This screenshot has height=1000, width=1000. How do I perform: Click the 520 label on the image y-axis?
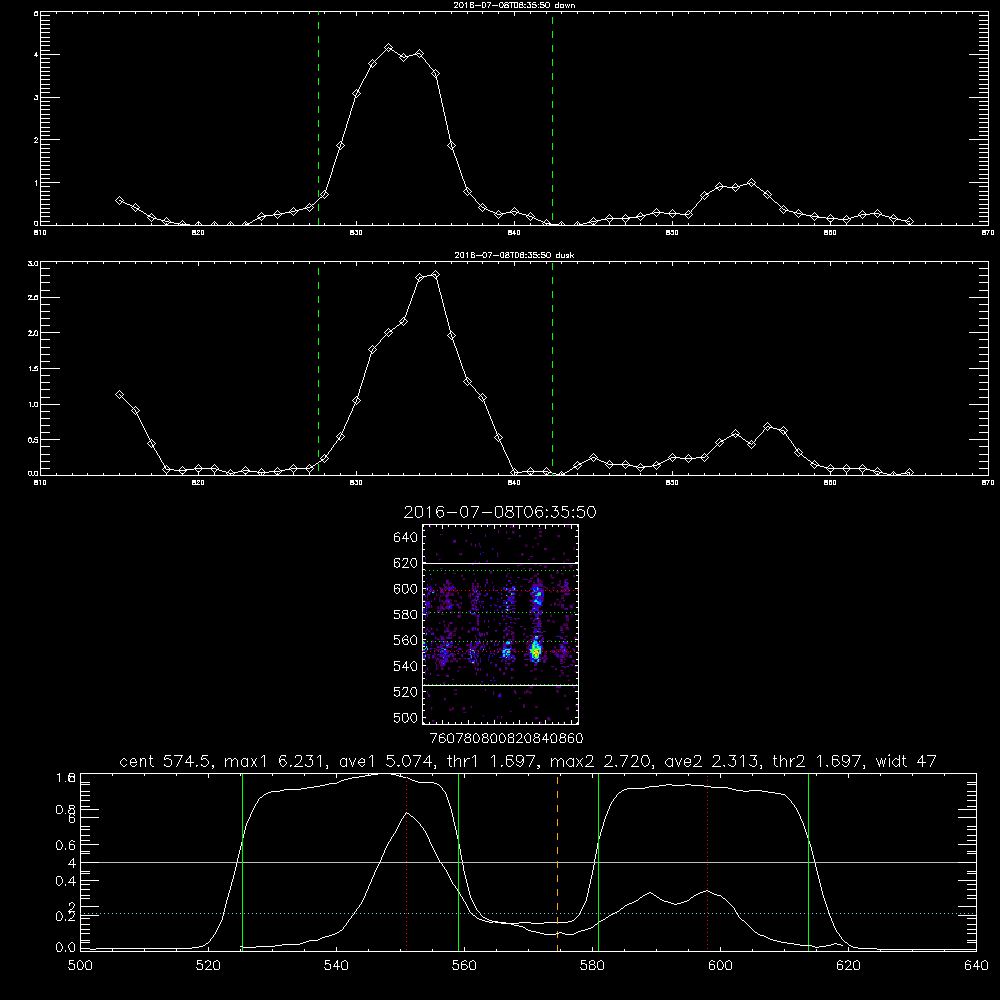(406, 692)
